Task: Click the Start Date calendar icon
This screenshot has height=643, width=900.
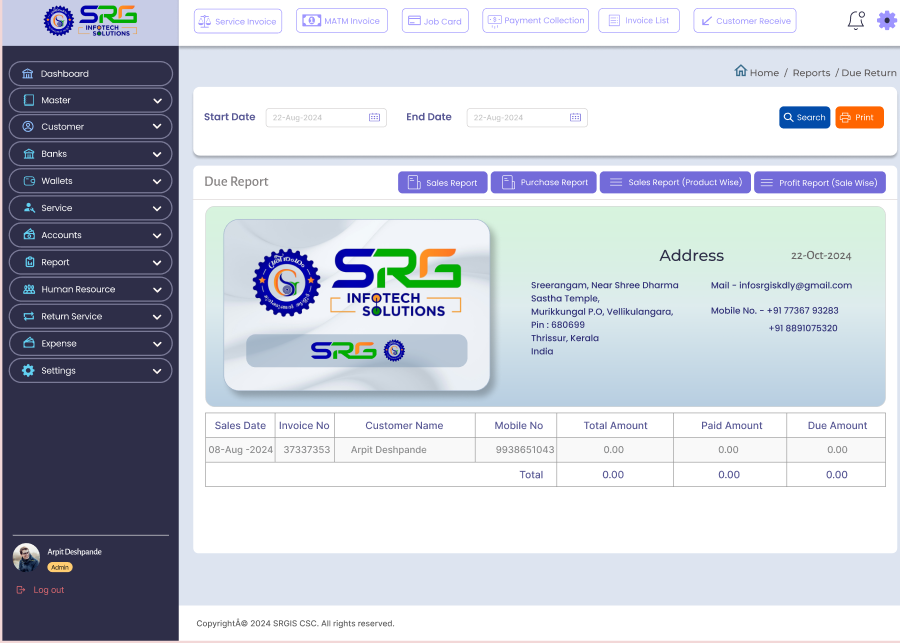Action: click(374, 117)
